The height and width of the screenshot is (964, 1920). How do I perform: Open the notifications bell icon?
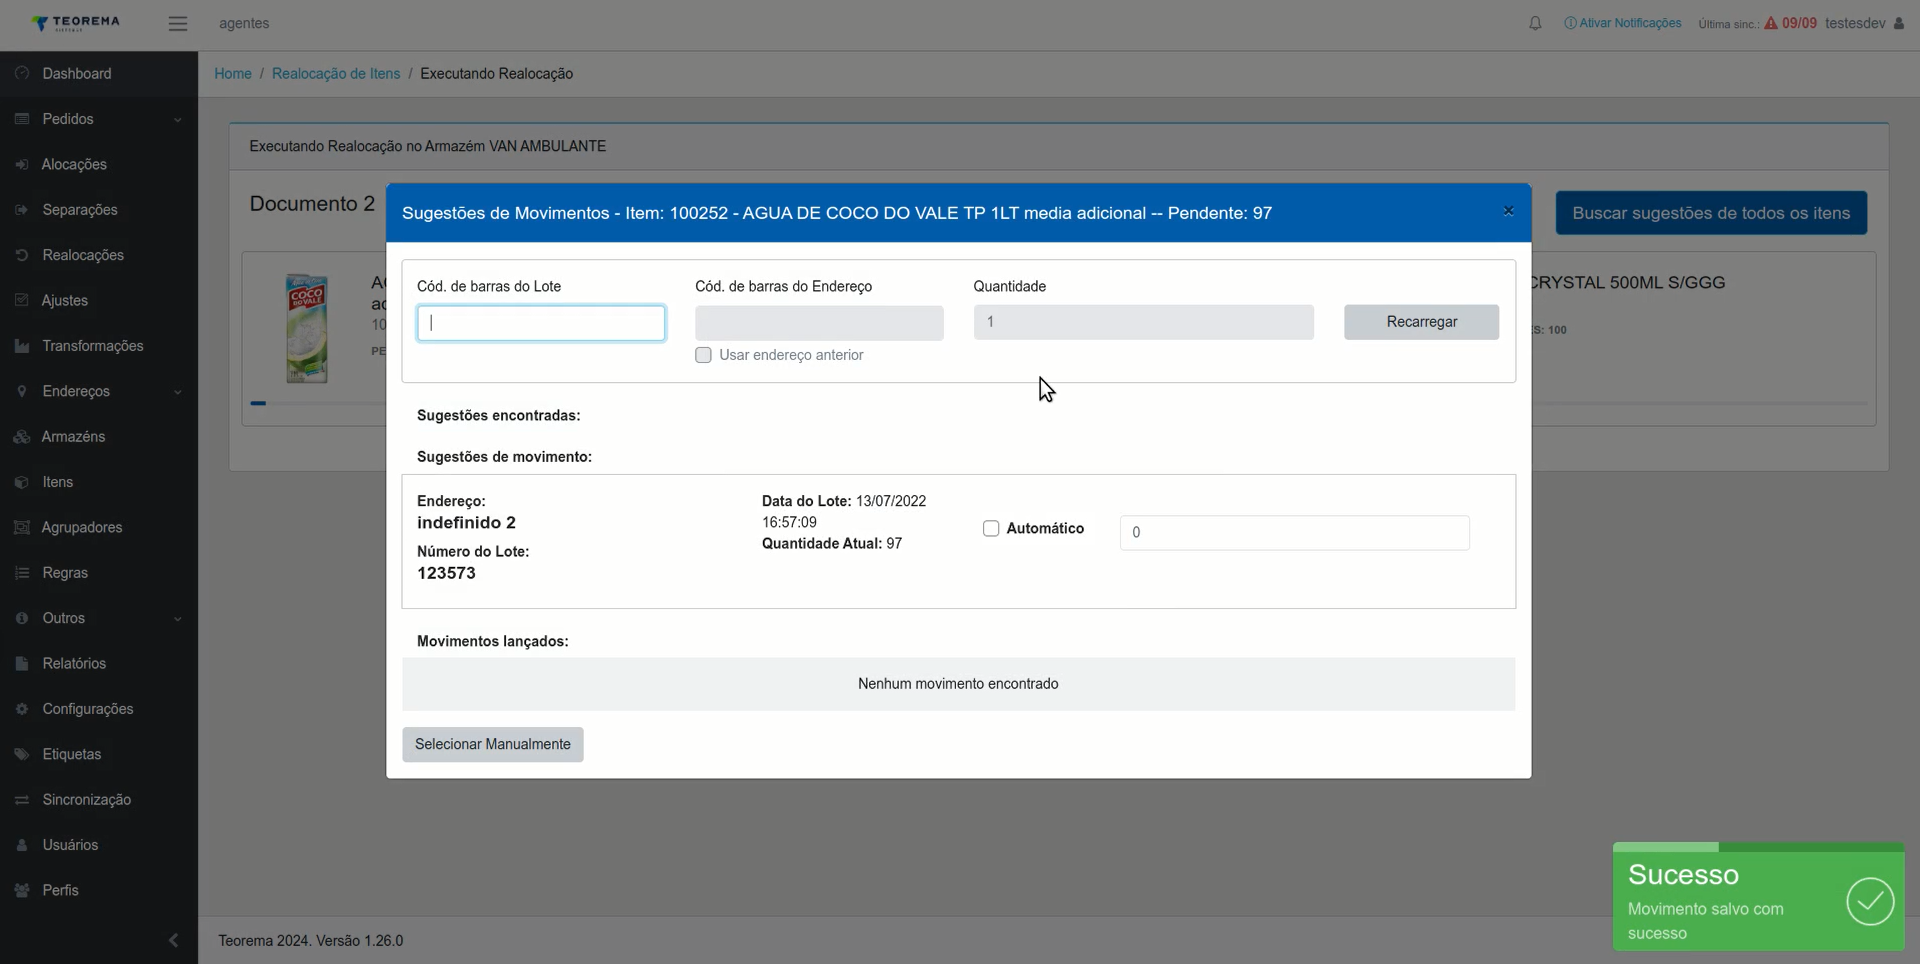pos(1535,23)
